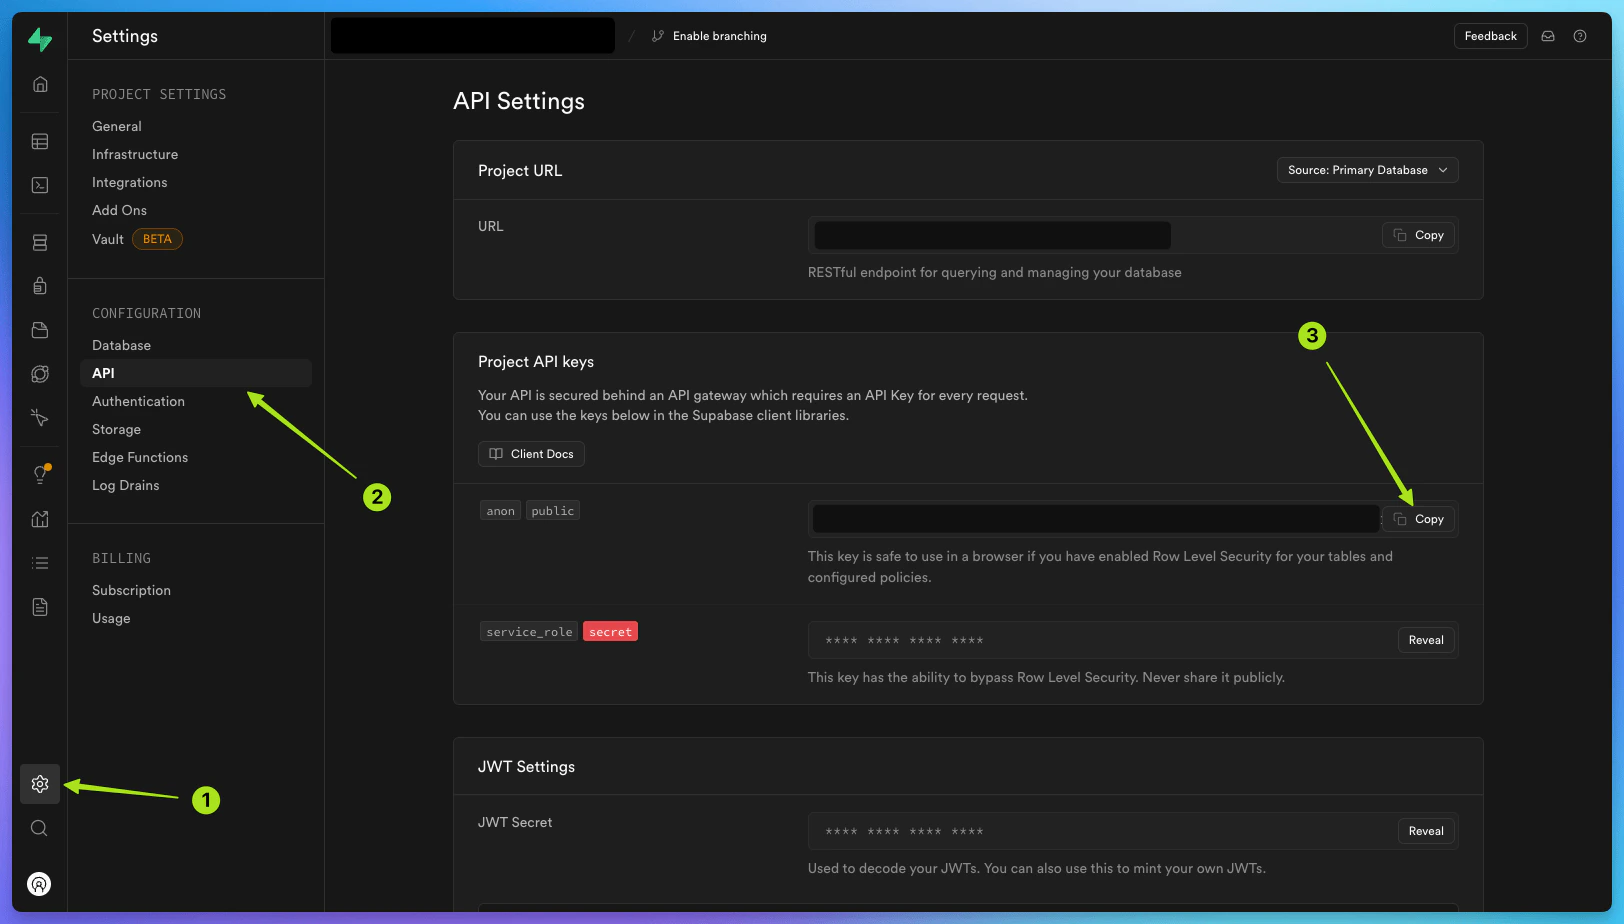This screenshot has height=924, width=1624.
Task: Open the Reports chart icon
Action: click(39, 519)
